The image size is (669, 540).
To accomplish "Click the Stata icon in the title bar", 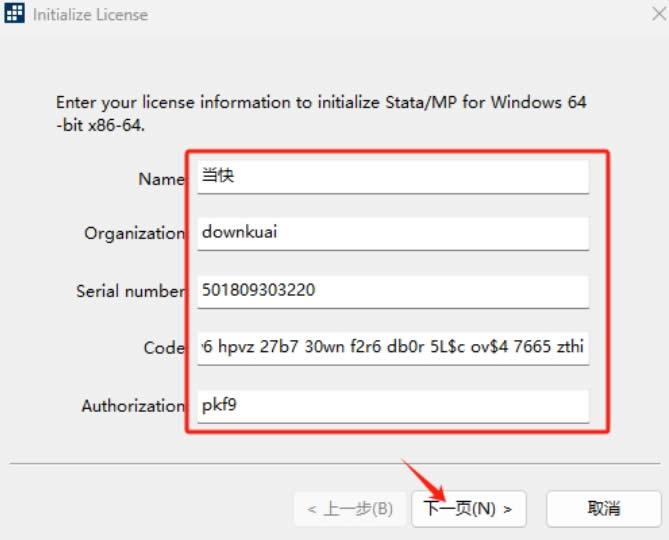I will pos(15,15).
